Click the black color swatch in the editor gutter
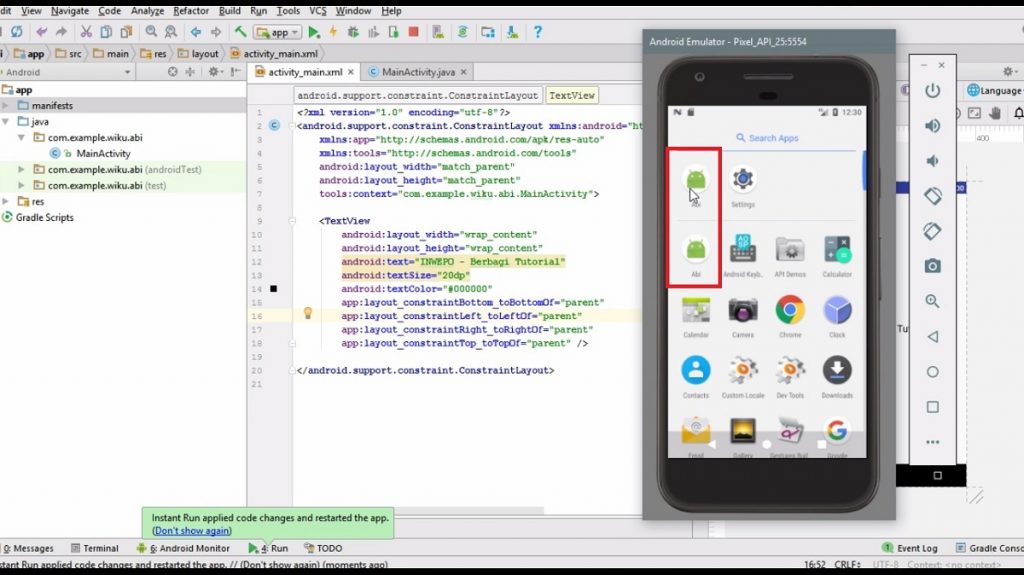The width and height of the screenshot is (1024, 575). point(274,289)
